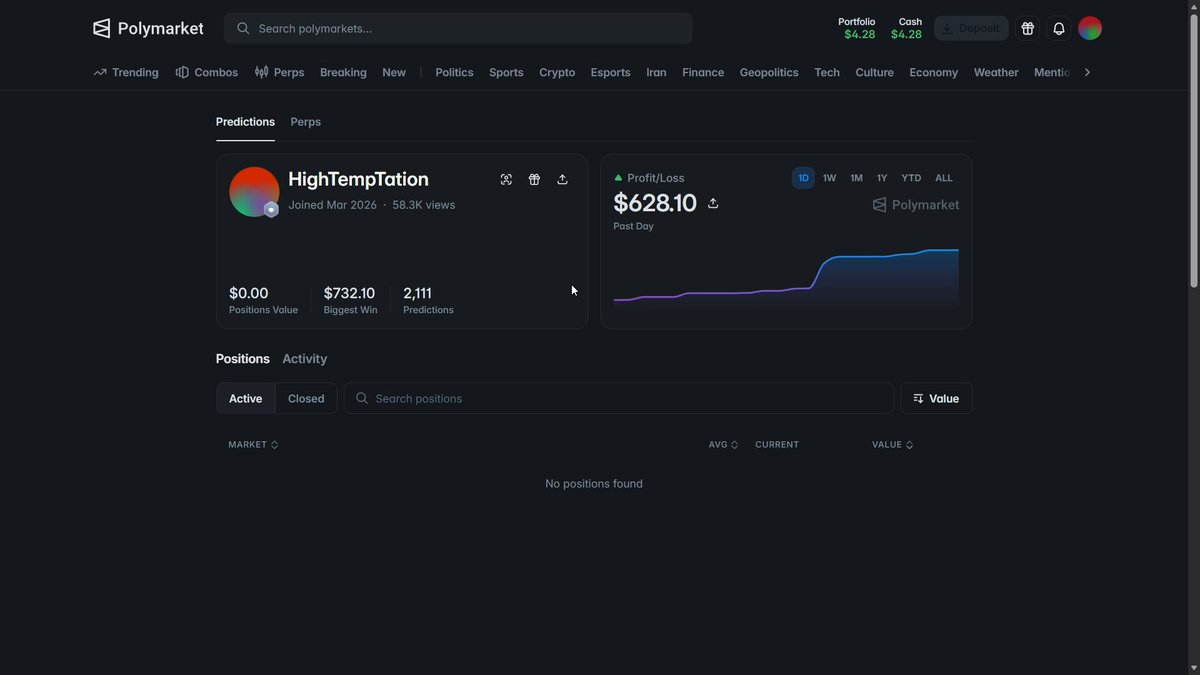The width and height of the screenshot is (1200, 675).
Task: Sort positions by Value column header
Action: [x=892, y=444]
